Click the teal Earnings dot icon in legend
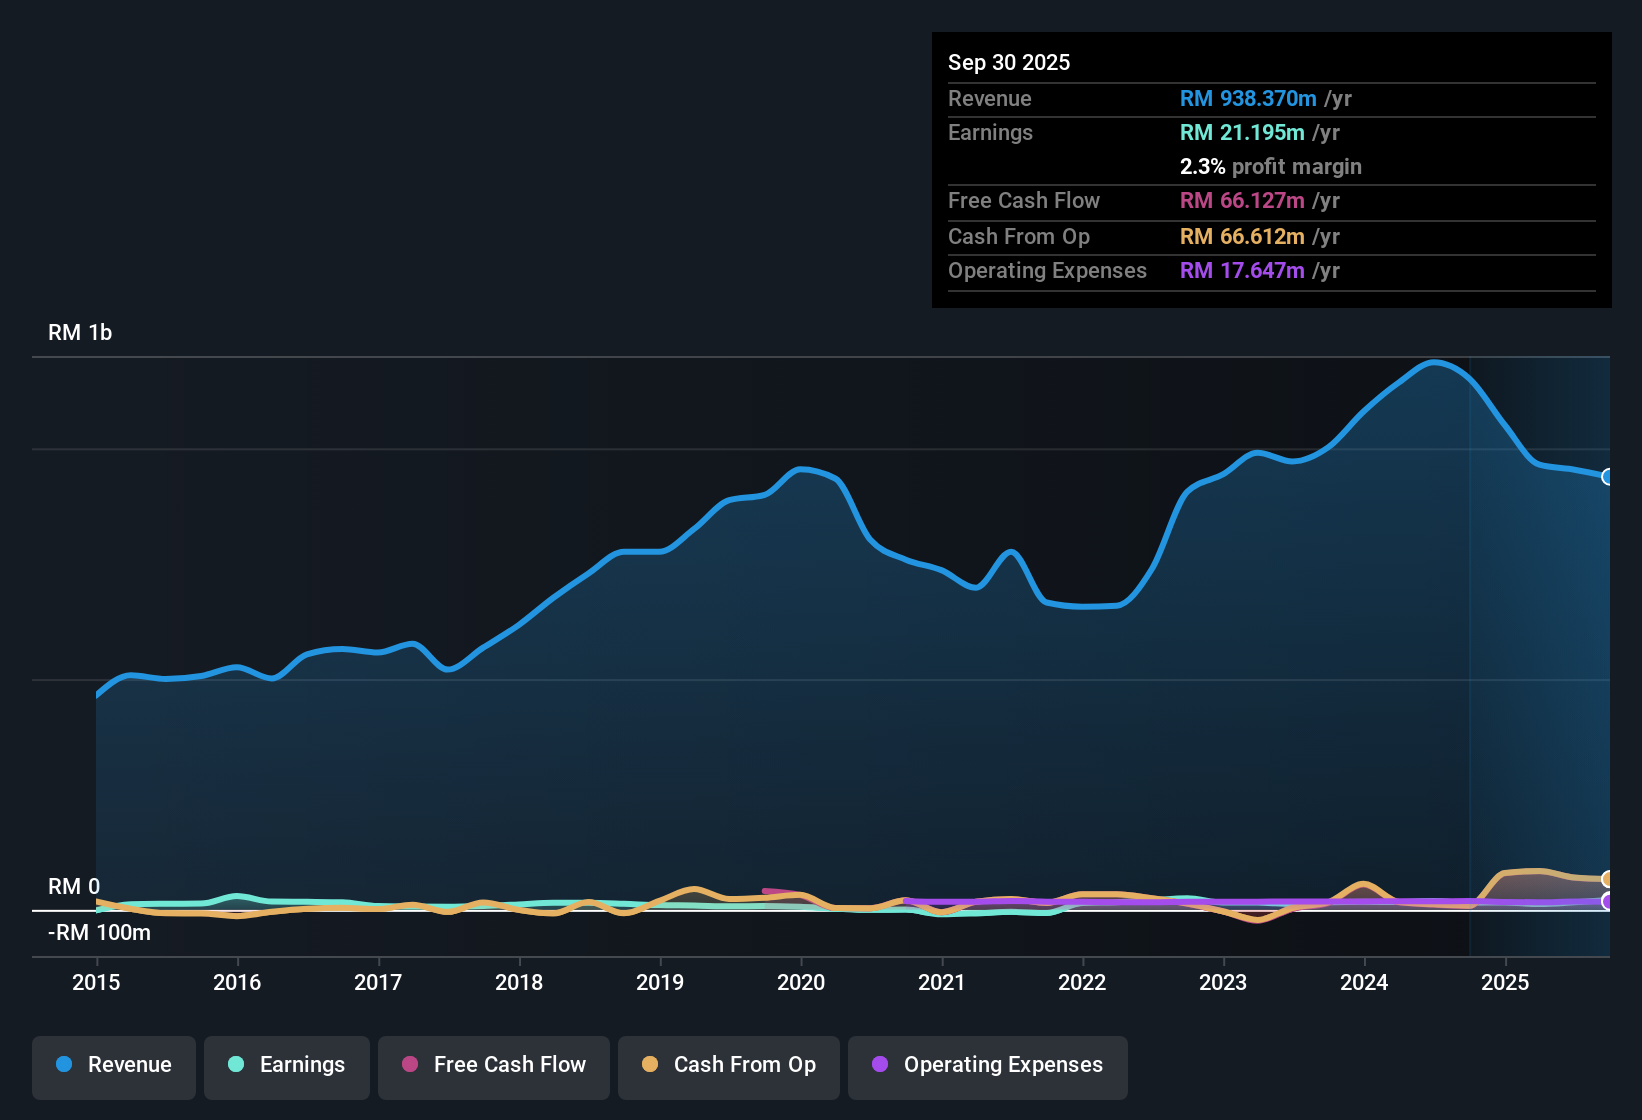Screen dimensions: 1642x1120 pos(236,1066)
